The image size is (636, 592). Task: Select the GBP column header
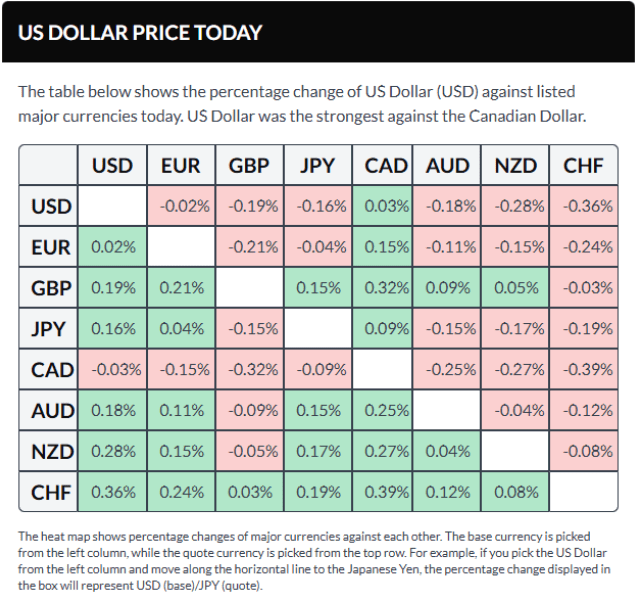(x=249, y=166)
